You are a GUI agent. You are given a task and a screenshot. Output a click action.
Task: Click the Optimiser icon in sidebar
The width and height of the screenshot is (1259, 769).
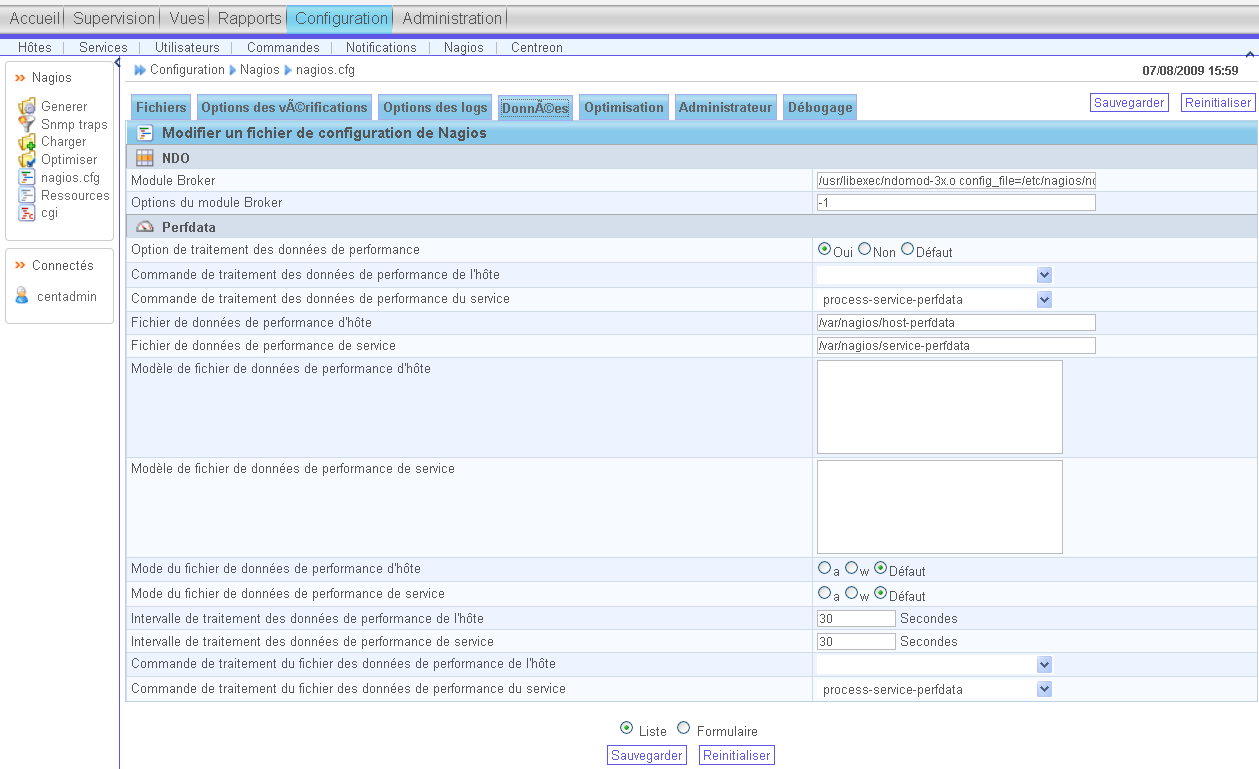pyautogui.click(x=27, y=160)
